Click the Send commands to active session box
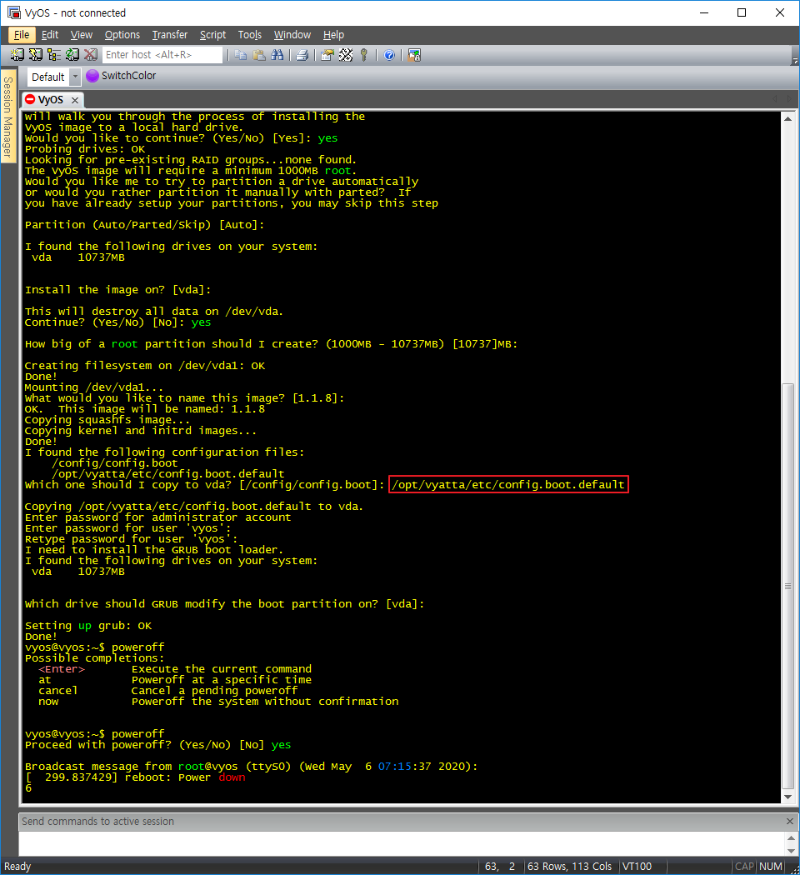 pyautogui.click(x=390, y=821)
